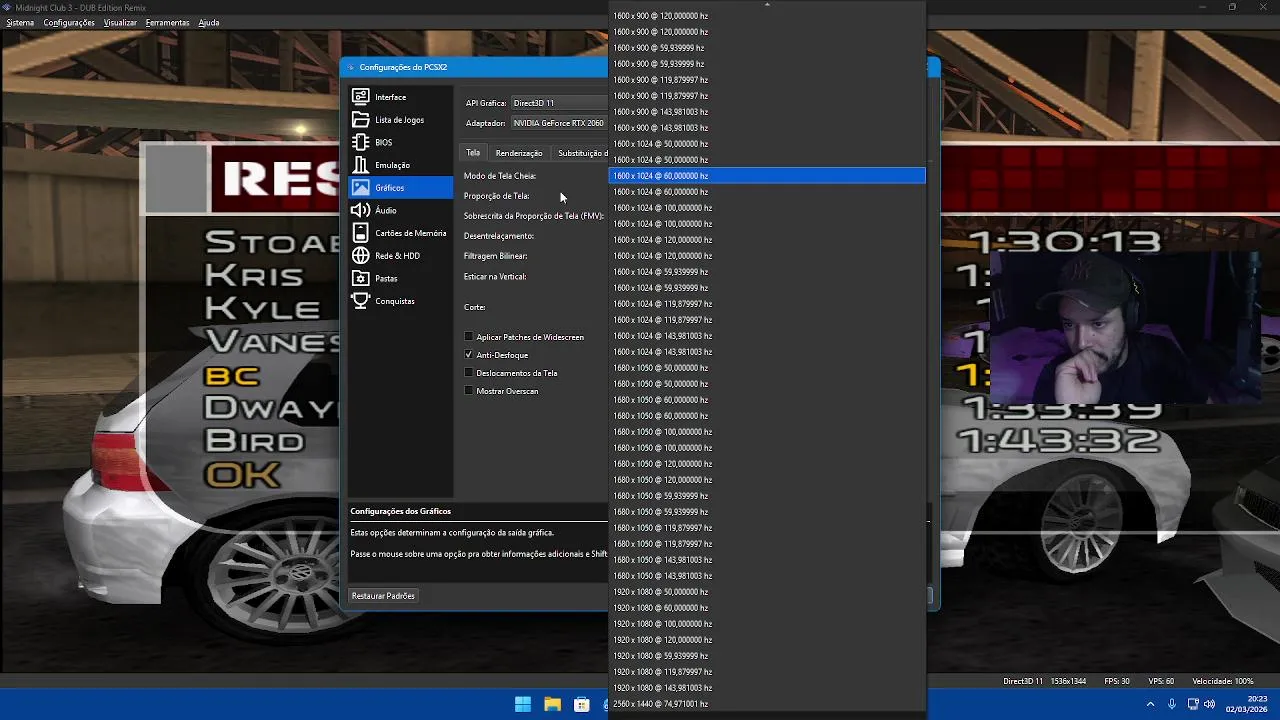Open the Windows Start menu
Image resolution: width=1280 pixels, height=720 pixels.
click(522, 705)
